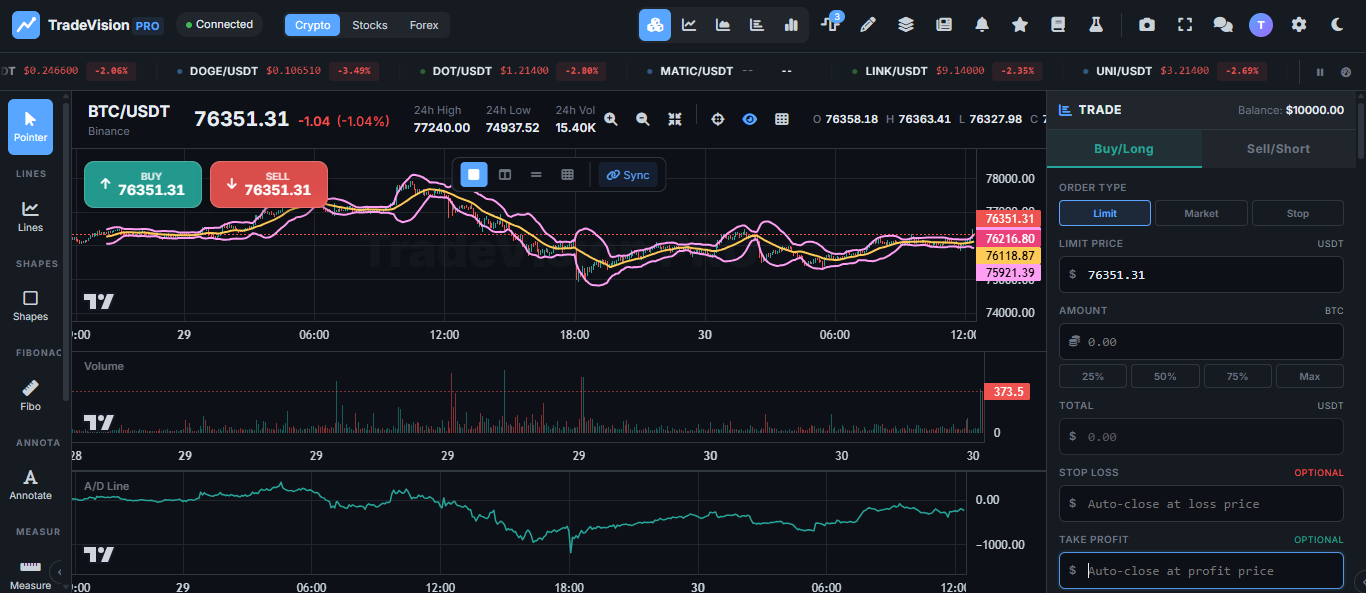Set amount to Max
The height and width of the screenshot is (593, 1366).
click(1310, 376)
